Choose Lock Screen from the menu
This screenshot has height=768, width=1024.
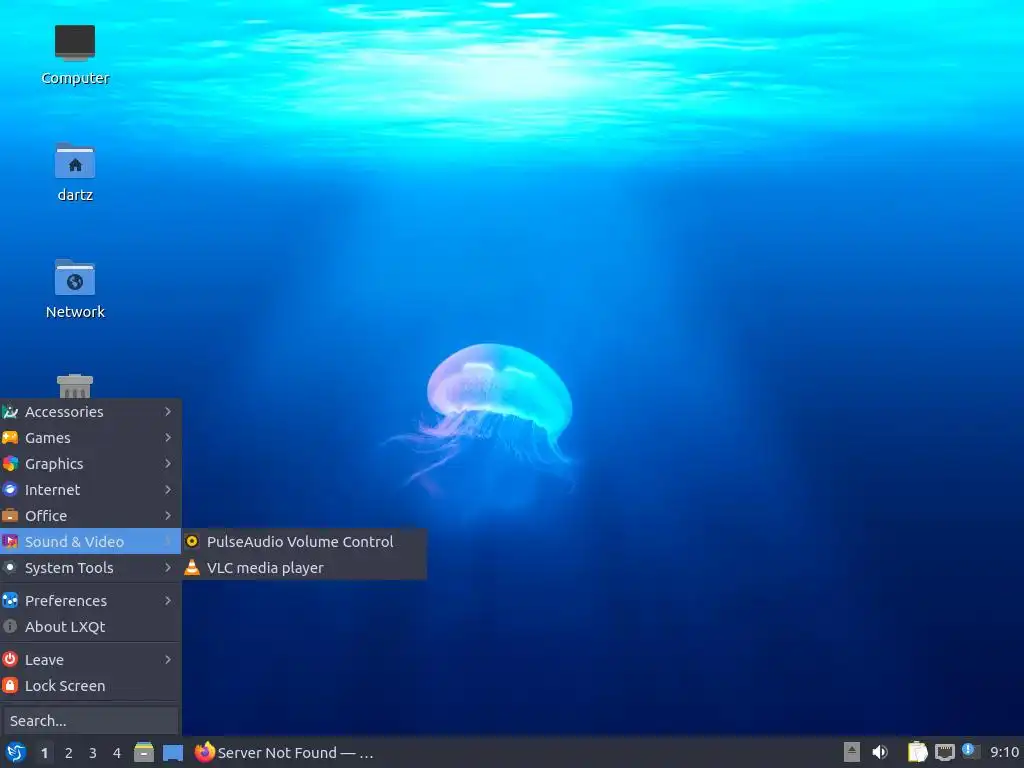[91, 686]
